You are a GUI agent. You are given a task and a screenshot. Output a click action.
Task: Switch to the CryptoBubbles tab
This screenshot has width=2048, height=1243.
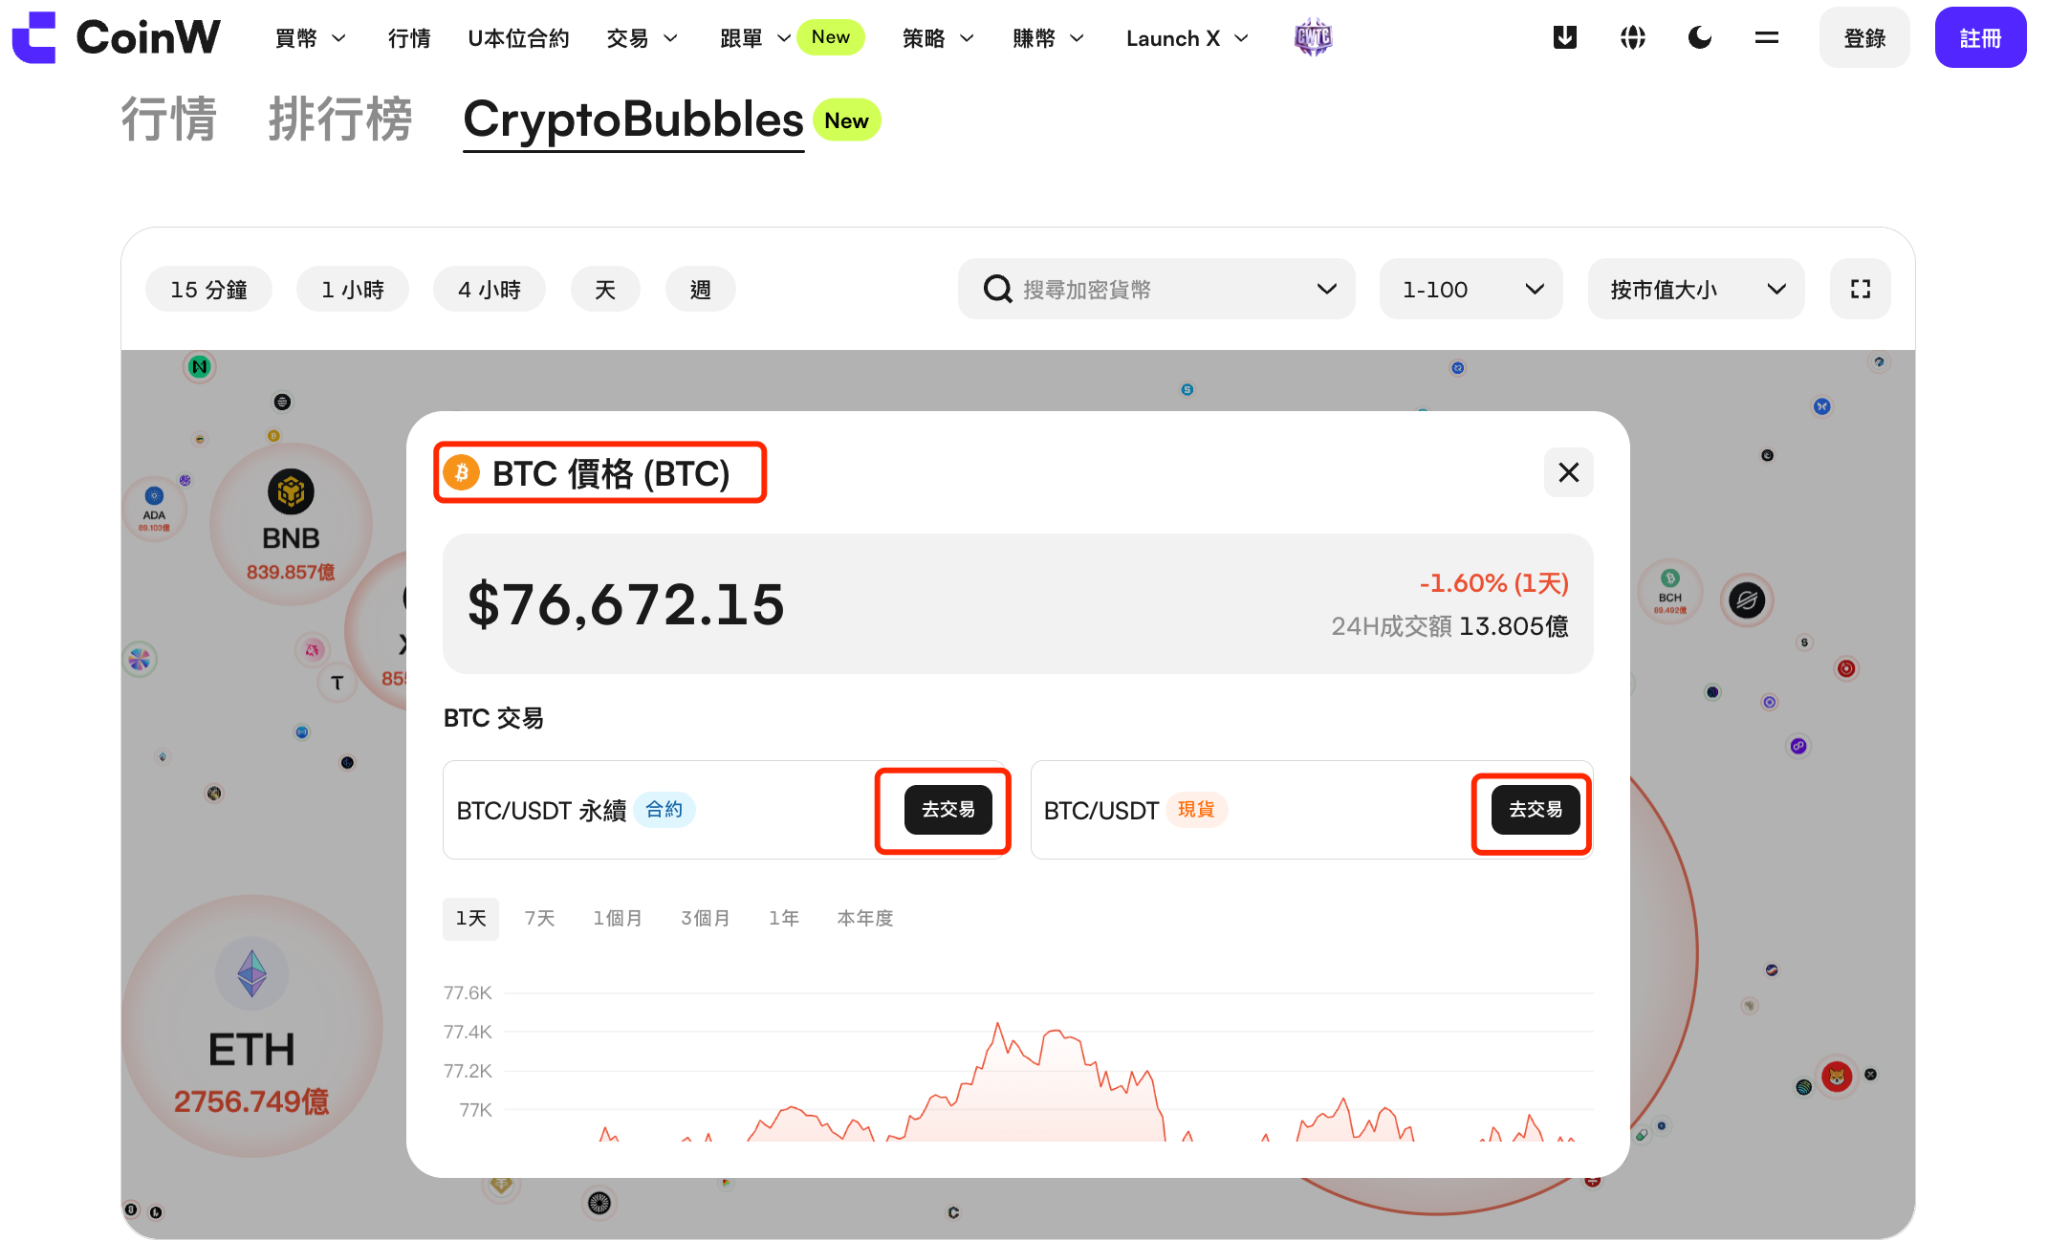[x=633, y=120]
